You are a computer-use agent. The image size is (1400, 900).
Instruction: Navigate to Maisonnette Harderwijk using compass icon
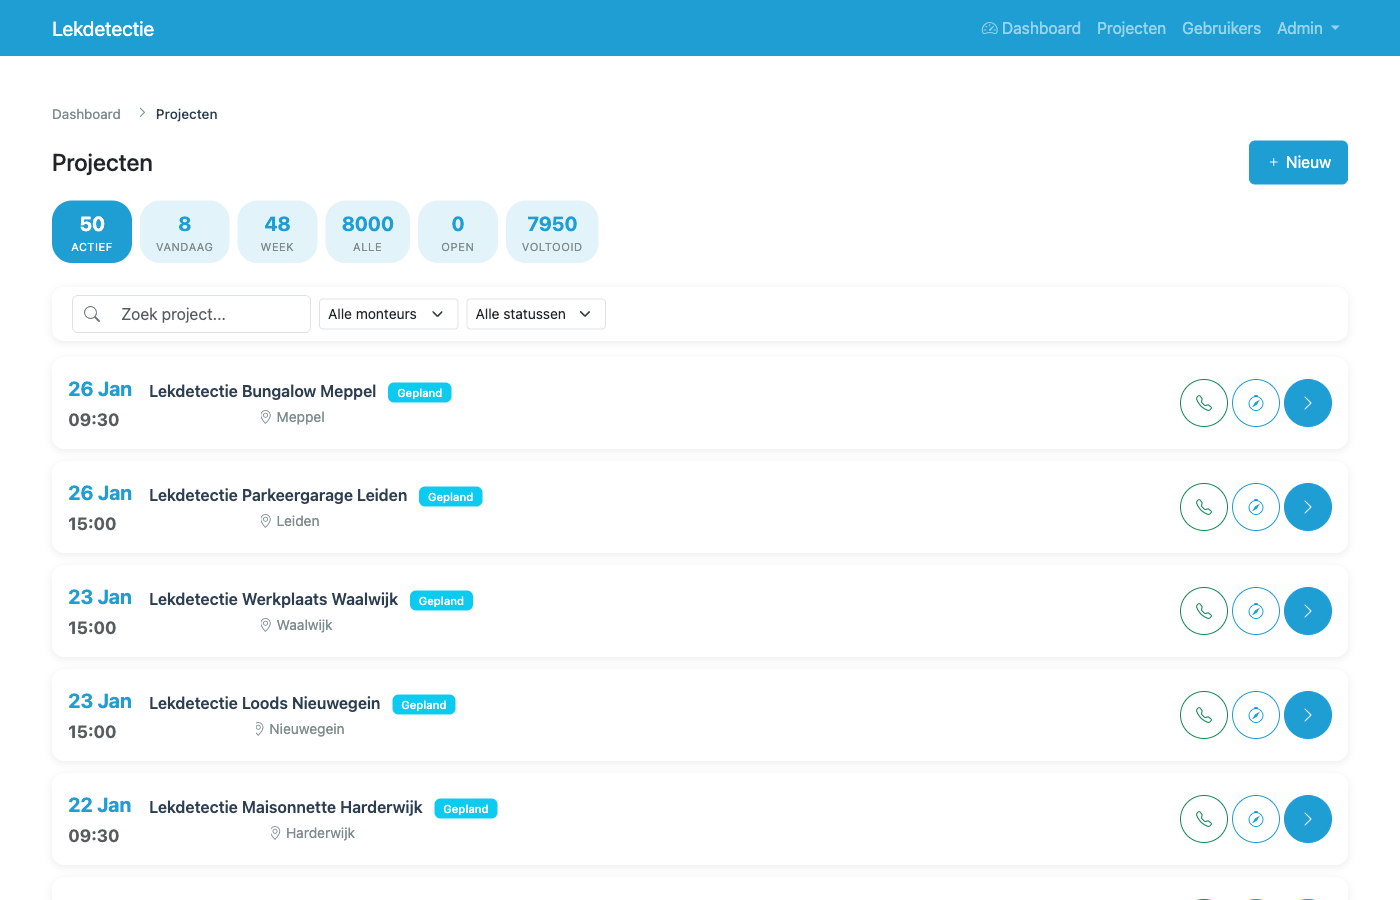[x=1256, y=819]
